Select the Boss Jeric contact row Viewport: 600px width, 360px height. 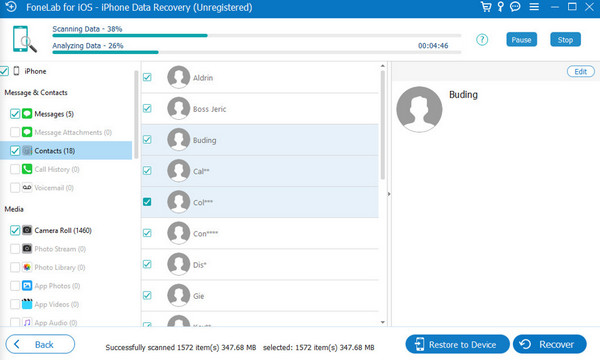260,109
